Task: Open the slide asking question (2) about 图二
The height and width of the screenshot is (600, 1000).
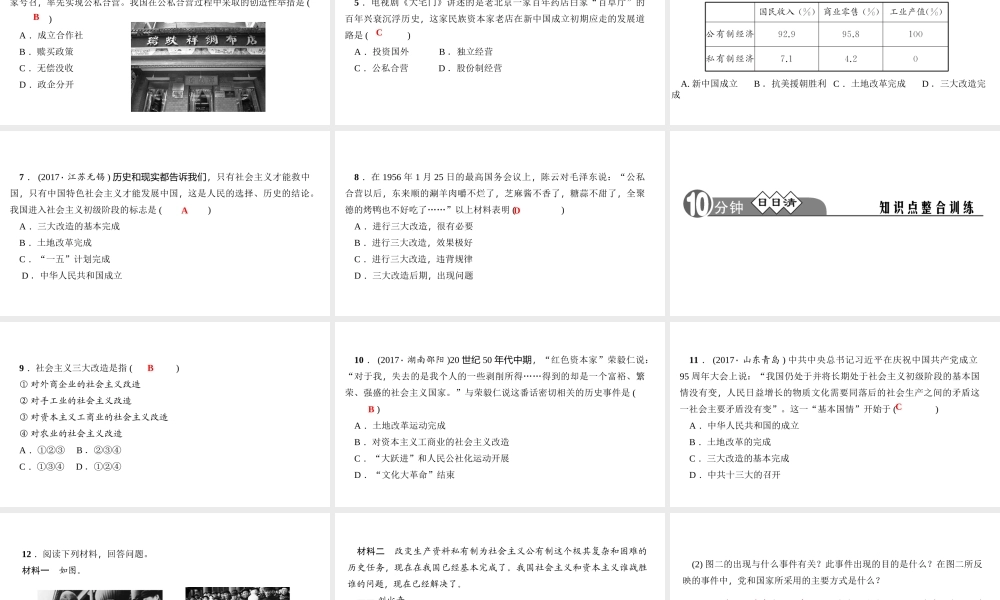Action: 835,557
